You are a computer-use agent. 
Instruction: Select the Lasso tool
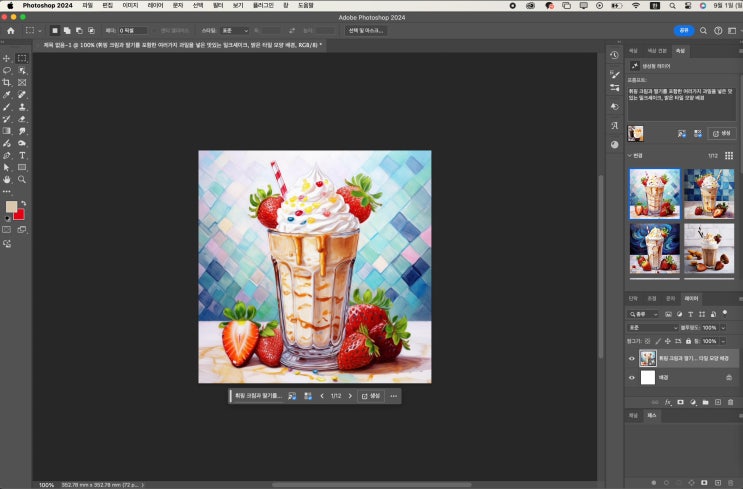point(7,70)
